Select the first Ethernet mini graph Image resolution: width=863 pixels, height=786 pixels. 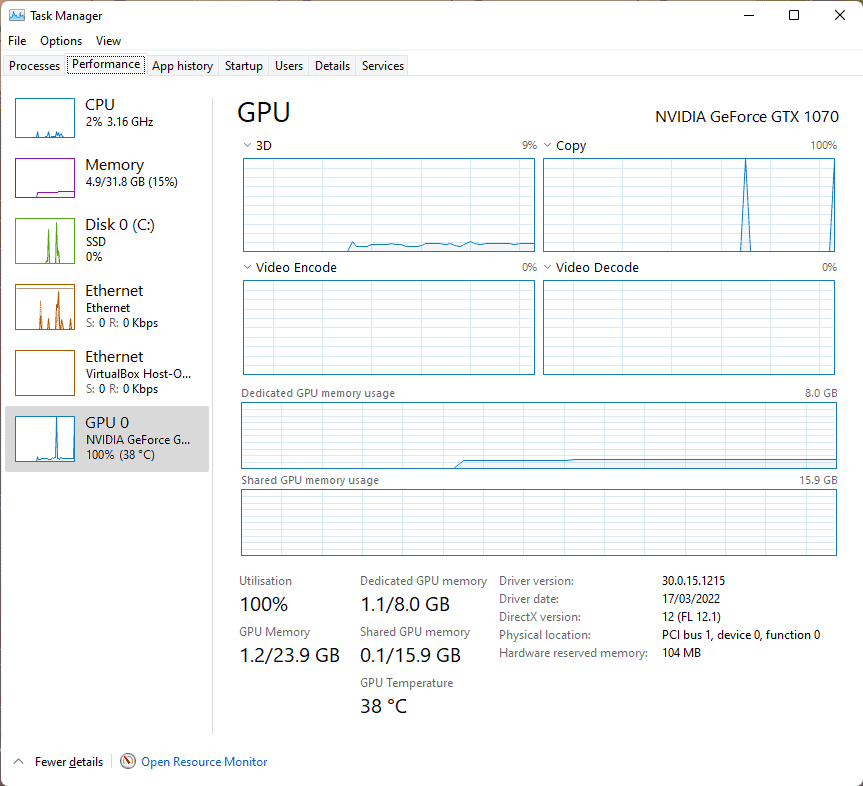pyautogui.click(x=45, y=307)
